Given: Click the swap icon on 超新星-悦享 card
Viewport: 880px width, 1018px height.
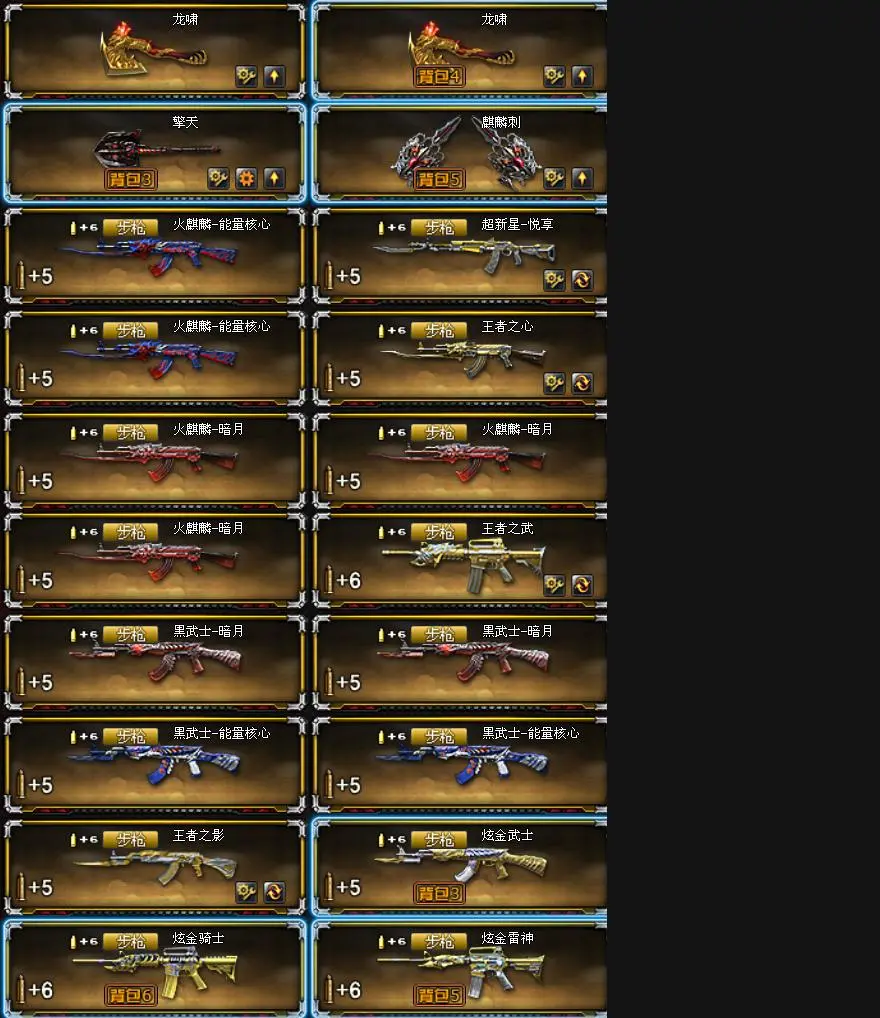Looking at the screenshot, I should click(582, 280).
